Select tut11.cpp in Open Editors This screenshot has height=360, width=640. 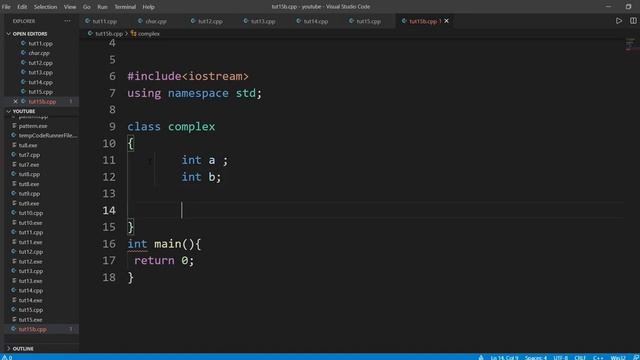[x=40, y=43]
